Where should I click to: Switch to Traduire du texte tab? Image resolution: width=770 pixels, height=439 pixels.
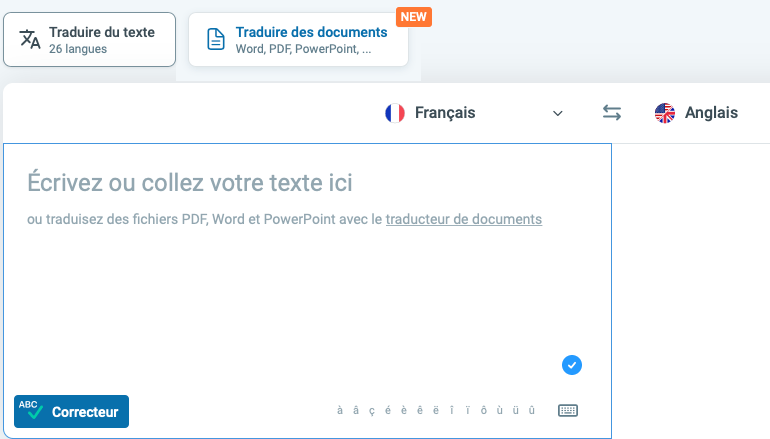(89, 39)
